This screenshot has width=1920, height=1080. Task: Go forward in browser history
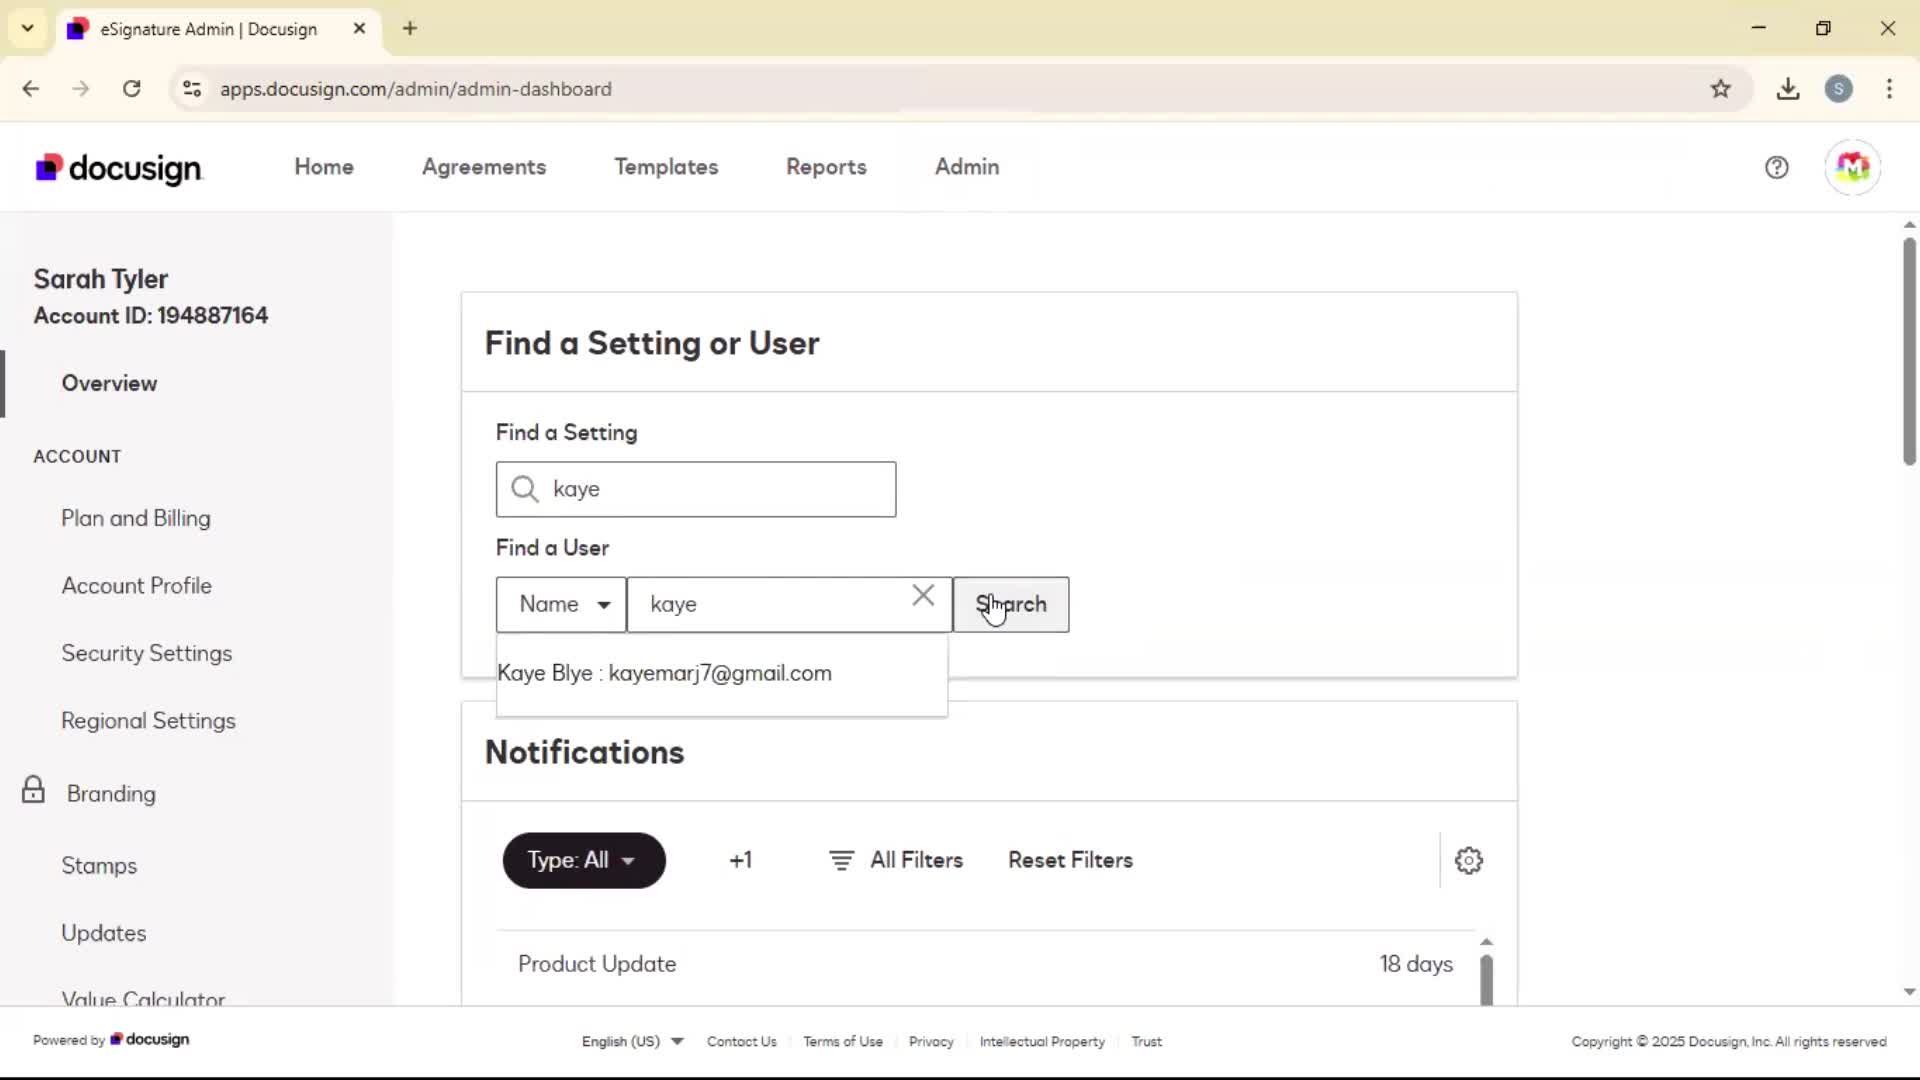(x=81, y=89)
